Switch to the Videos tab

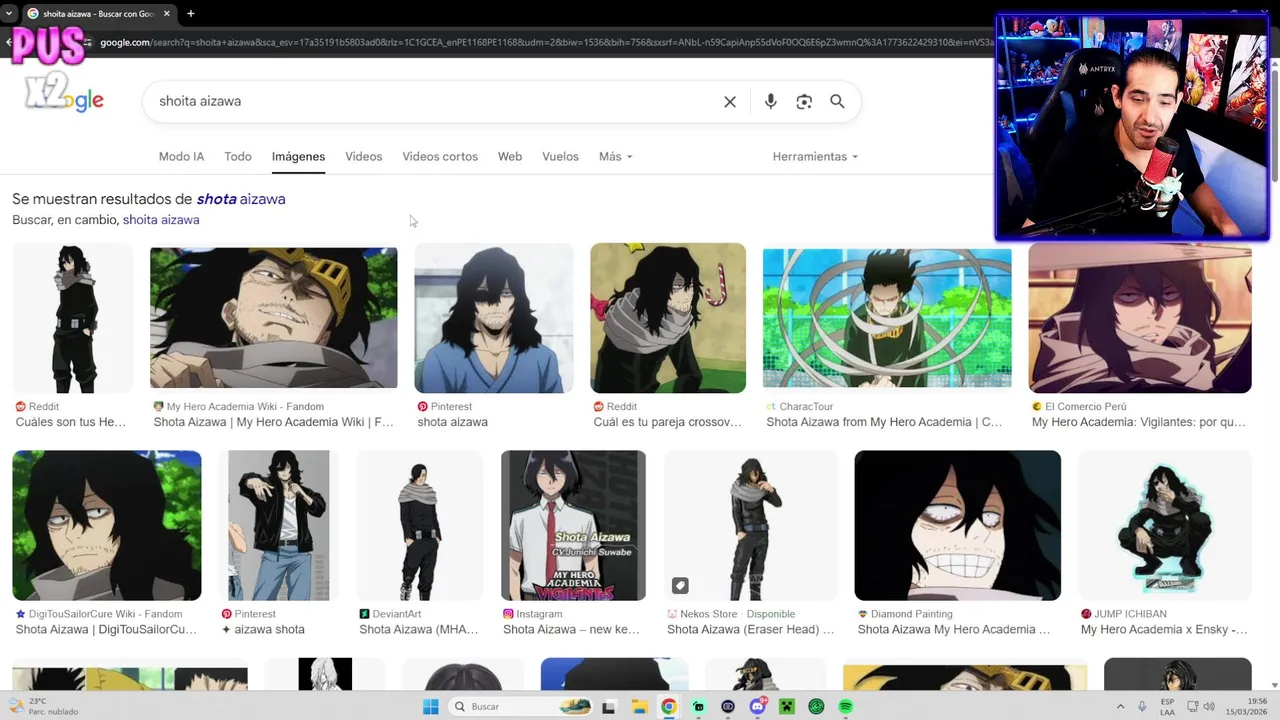pos(364,156)
